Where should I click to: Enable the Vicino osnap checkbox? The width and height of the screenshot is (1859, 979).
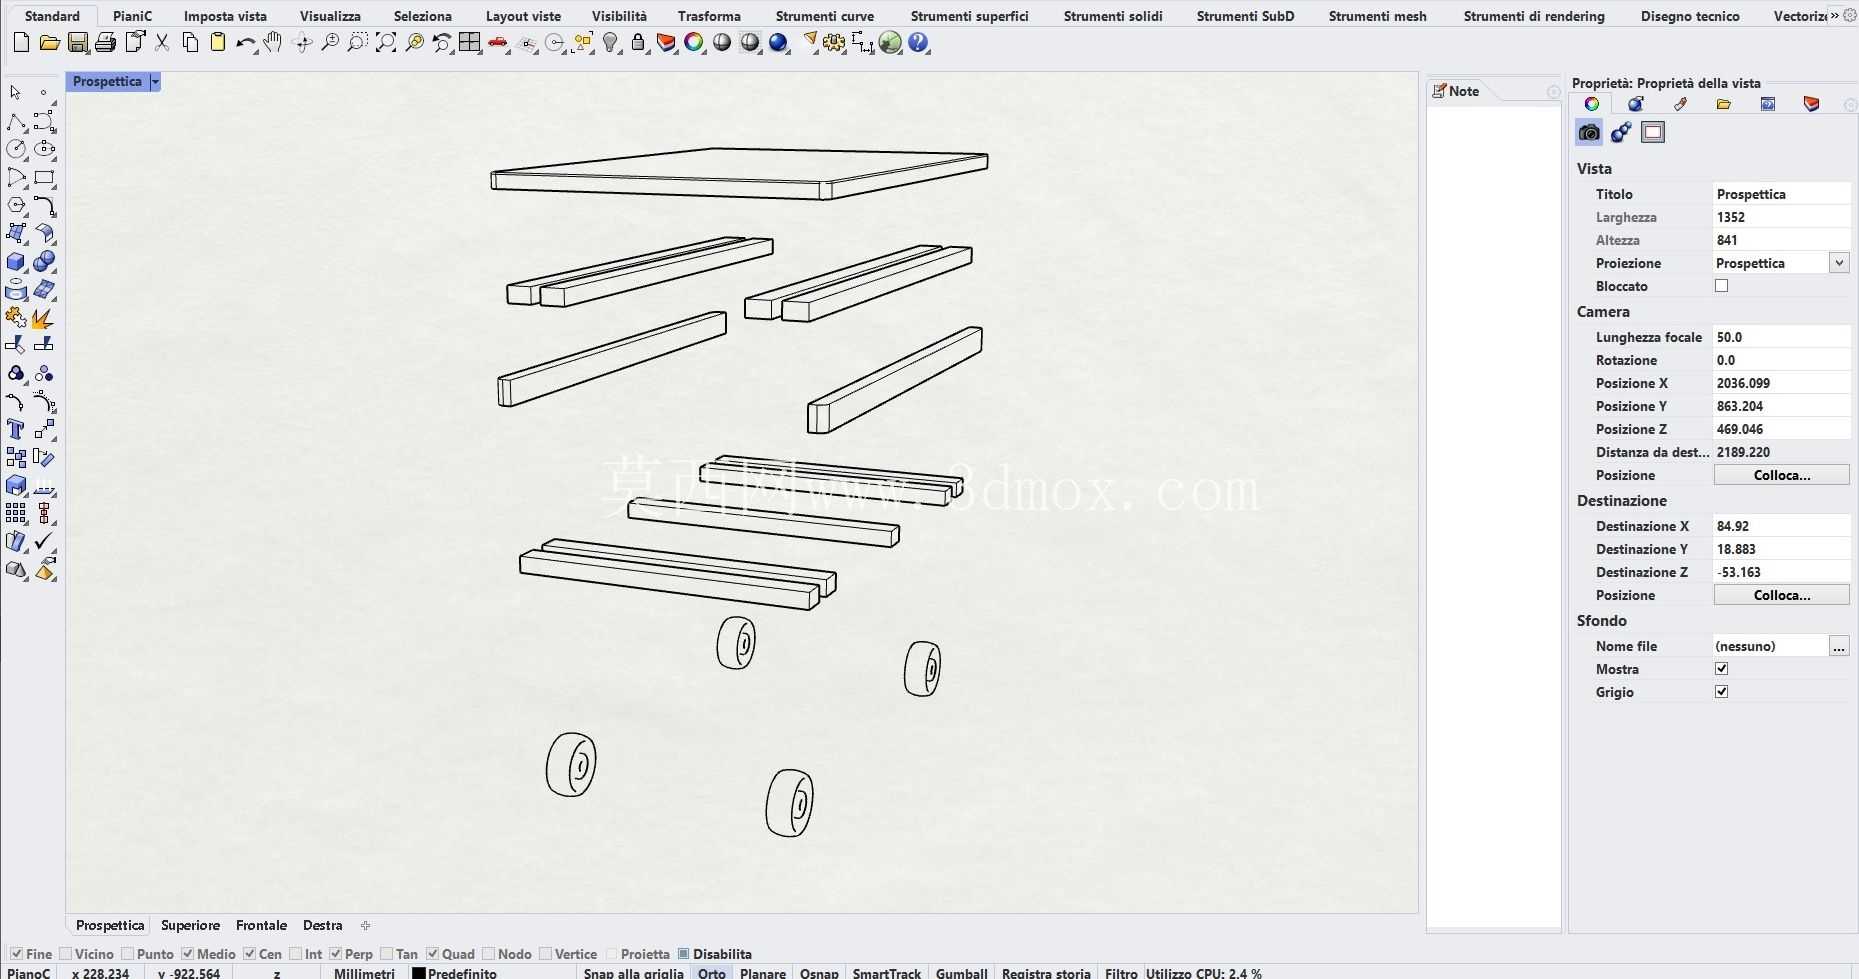[x=66, y=954]
